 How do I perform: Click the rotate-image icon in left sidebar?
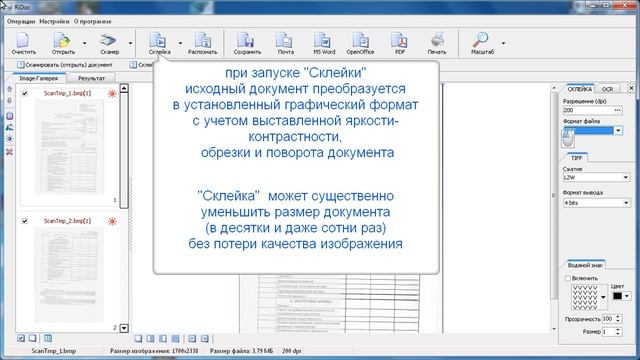(x=9, y=127)
